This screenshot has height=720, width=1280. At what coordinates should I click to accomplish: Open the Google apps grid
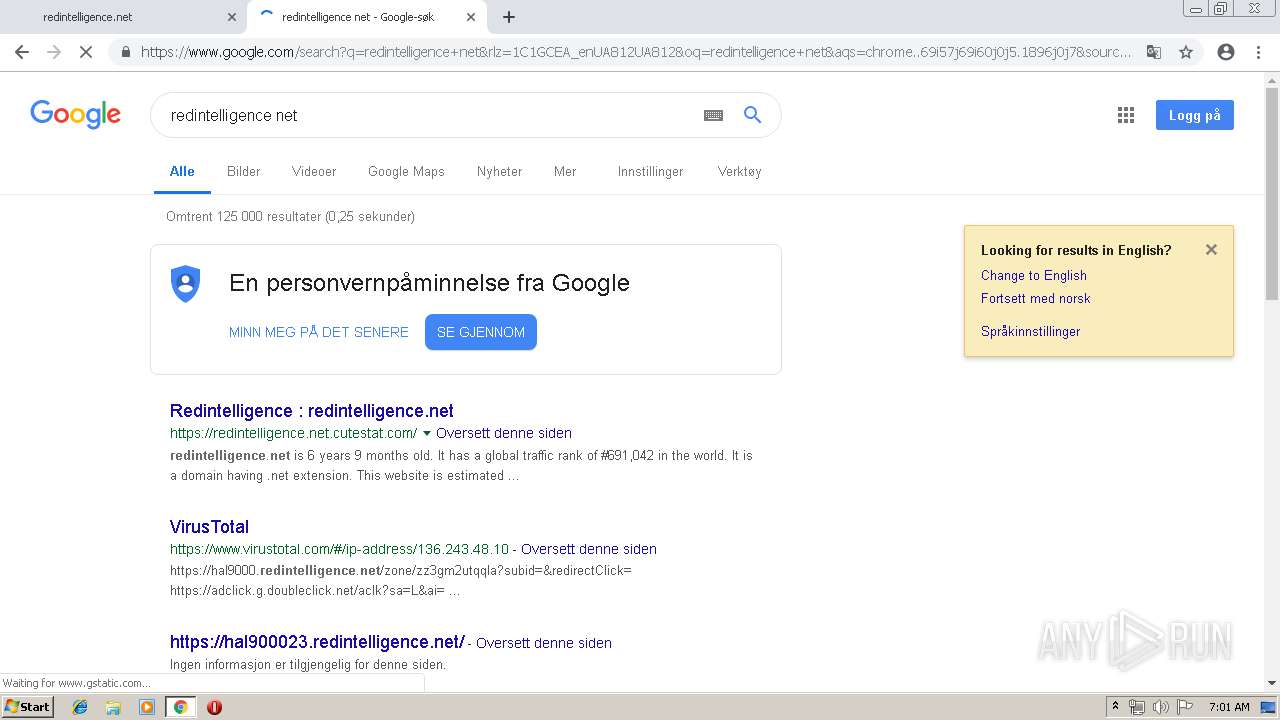click(1126, 115)
